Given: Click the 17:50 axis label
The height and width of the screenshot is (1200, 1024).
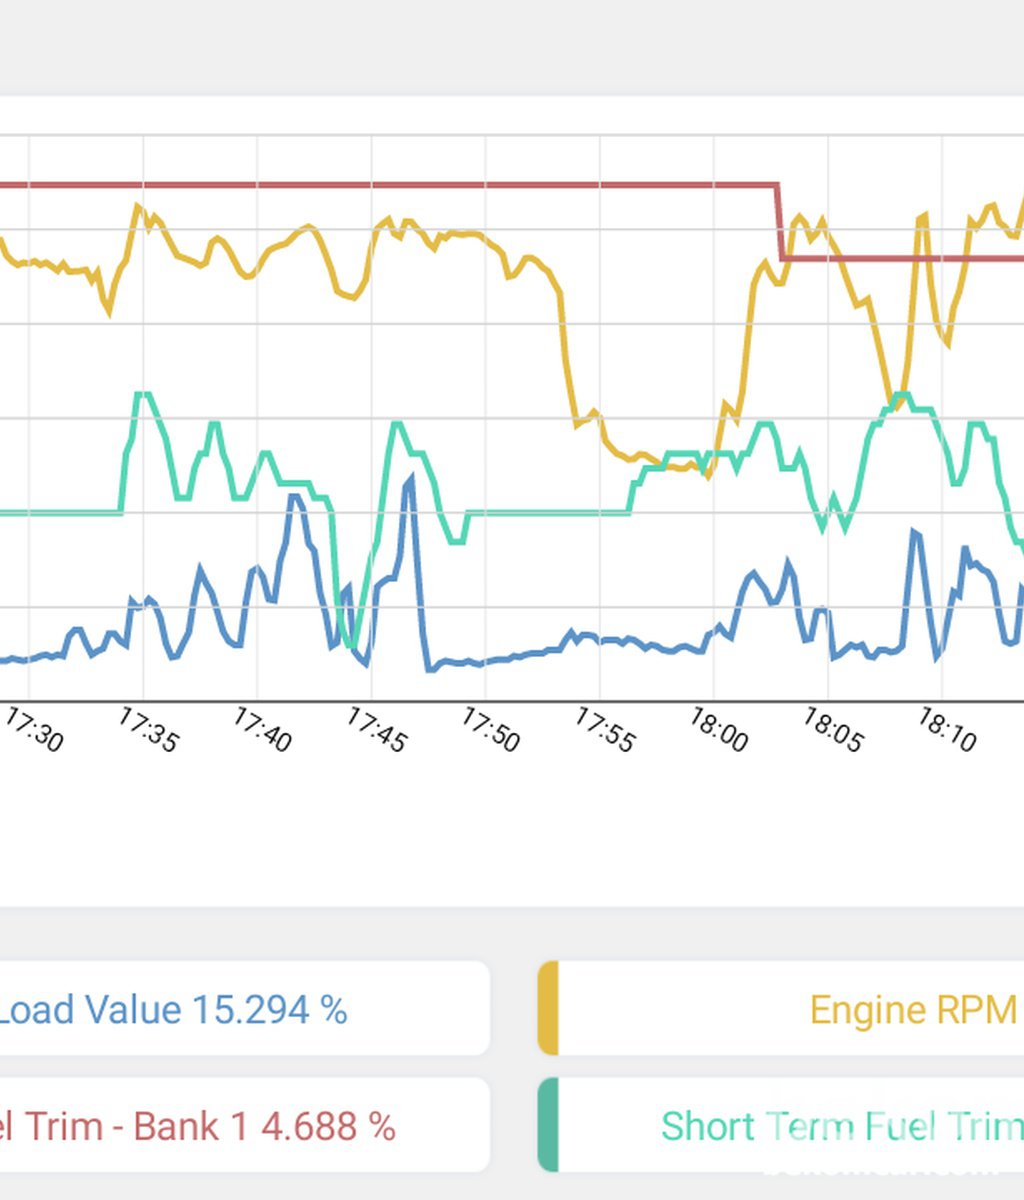Looking at the screenshot, I should pyautogui.click(x=490, y=731).
